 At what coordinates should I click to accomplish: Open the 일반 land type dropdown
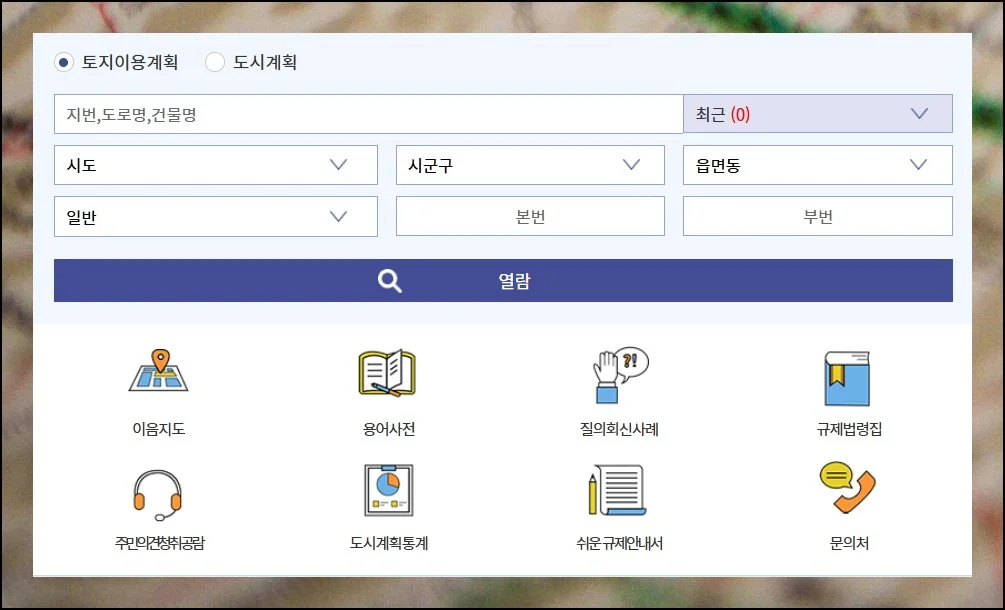click(216, 217)
